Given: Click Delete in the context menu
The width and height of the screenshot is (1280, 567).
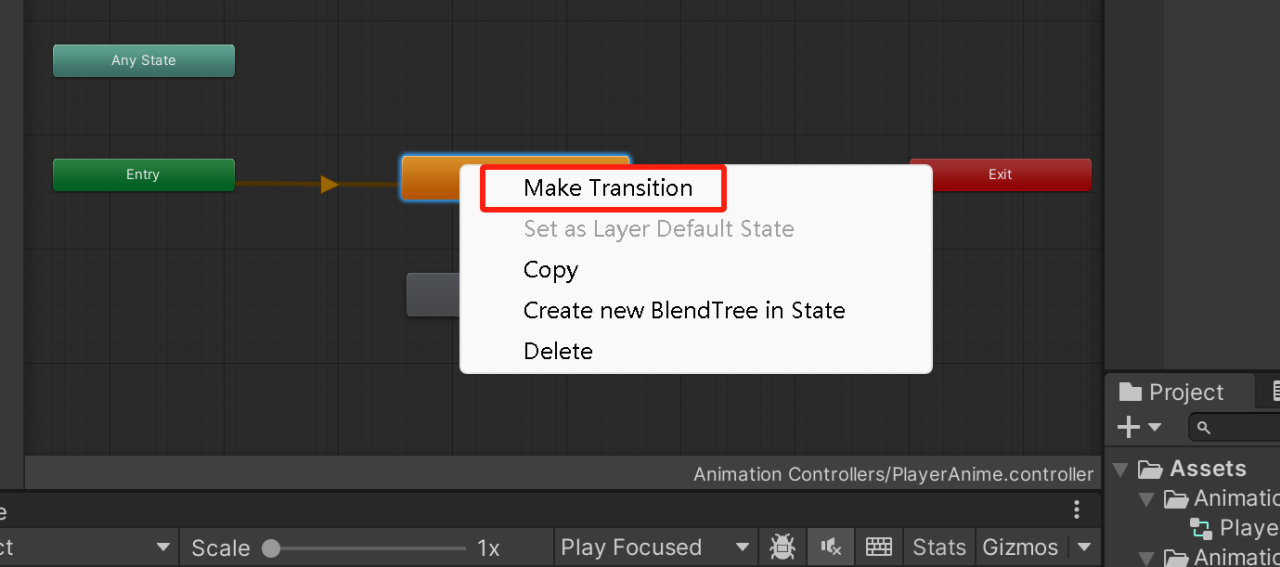Looking at the screenshot, I should [x=558, y=352].
